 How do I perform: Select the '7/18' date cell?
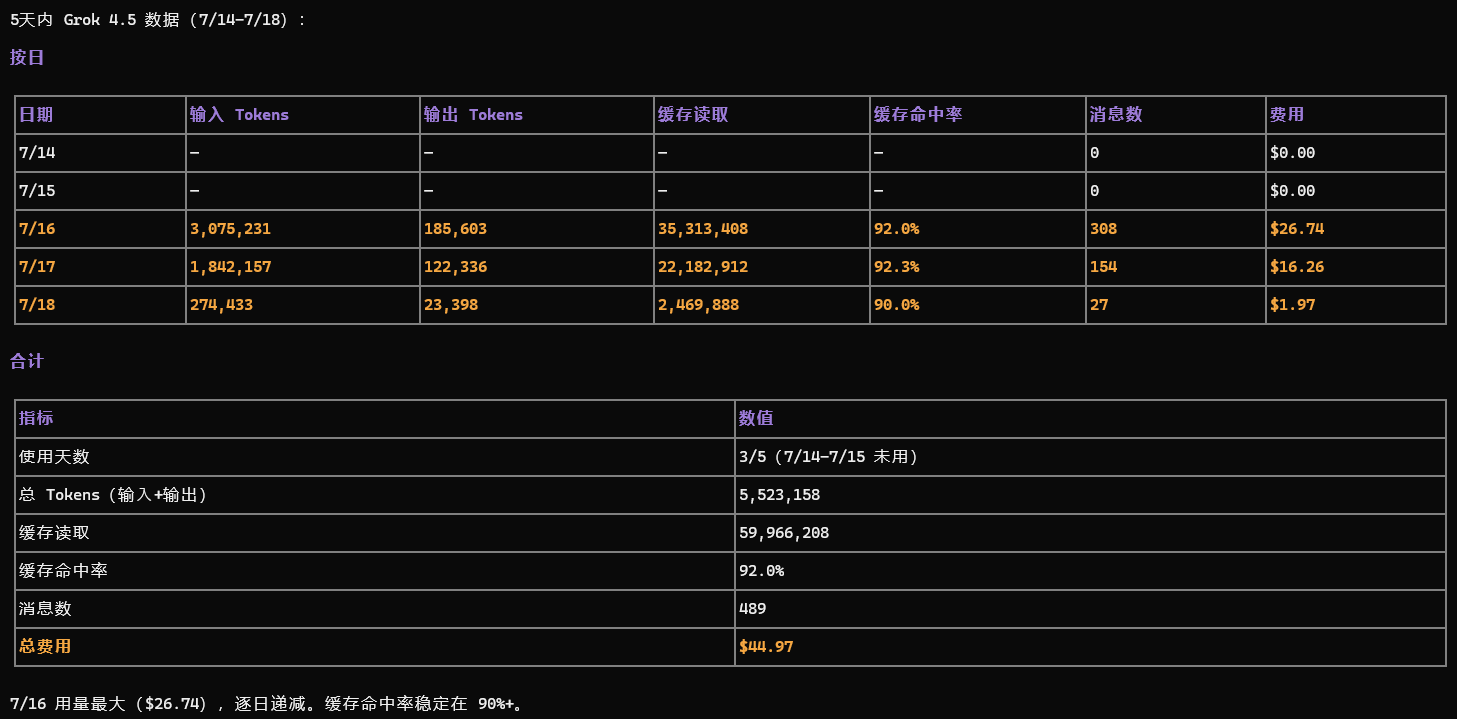coord(37,305)
